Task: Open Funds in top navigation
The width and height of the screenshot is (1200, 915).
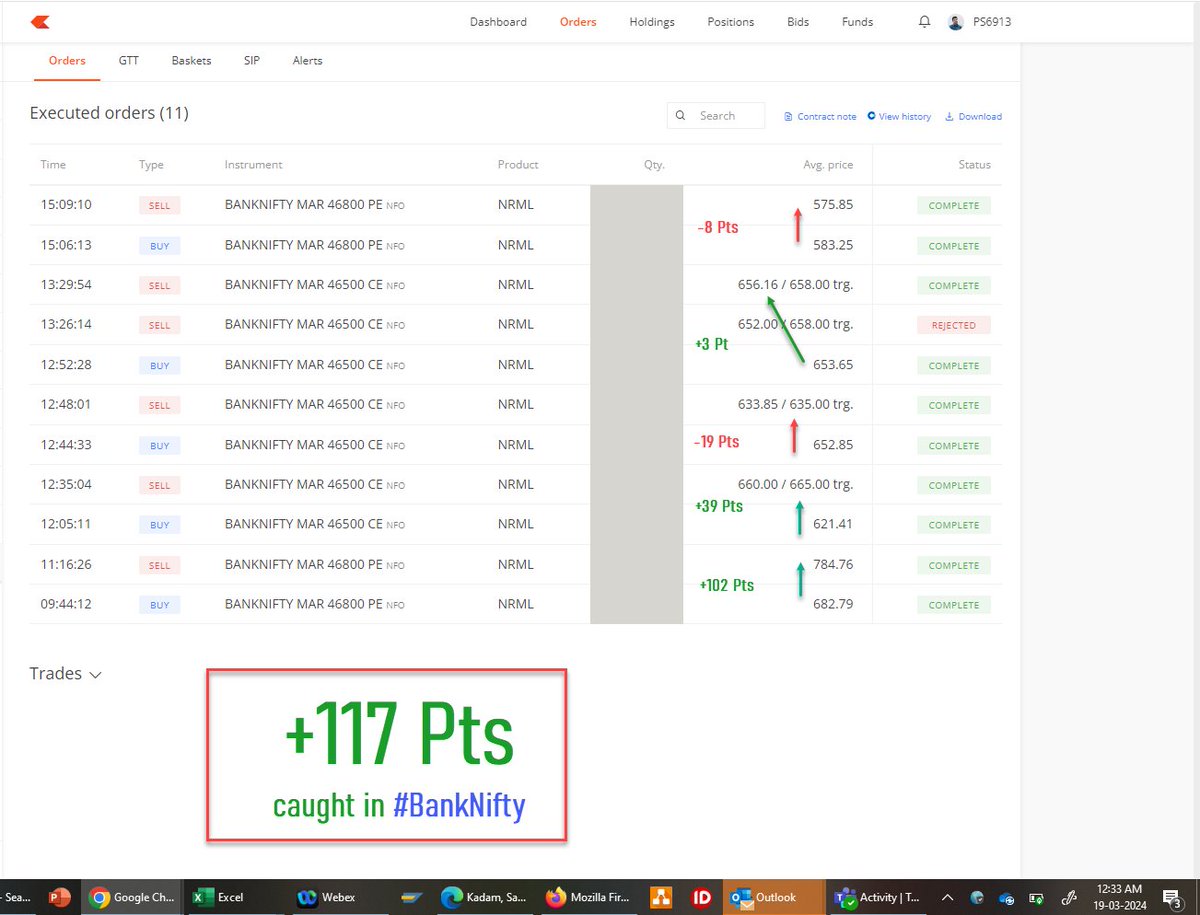Action: pos(858,22)
